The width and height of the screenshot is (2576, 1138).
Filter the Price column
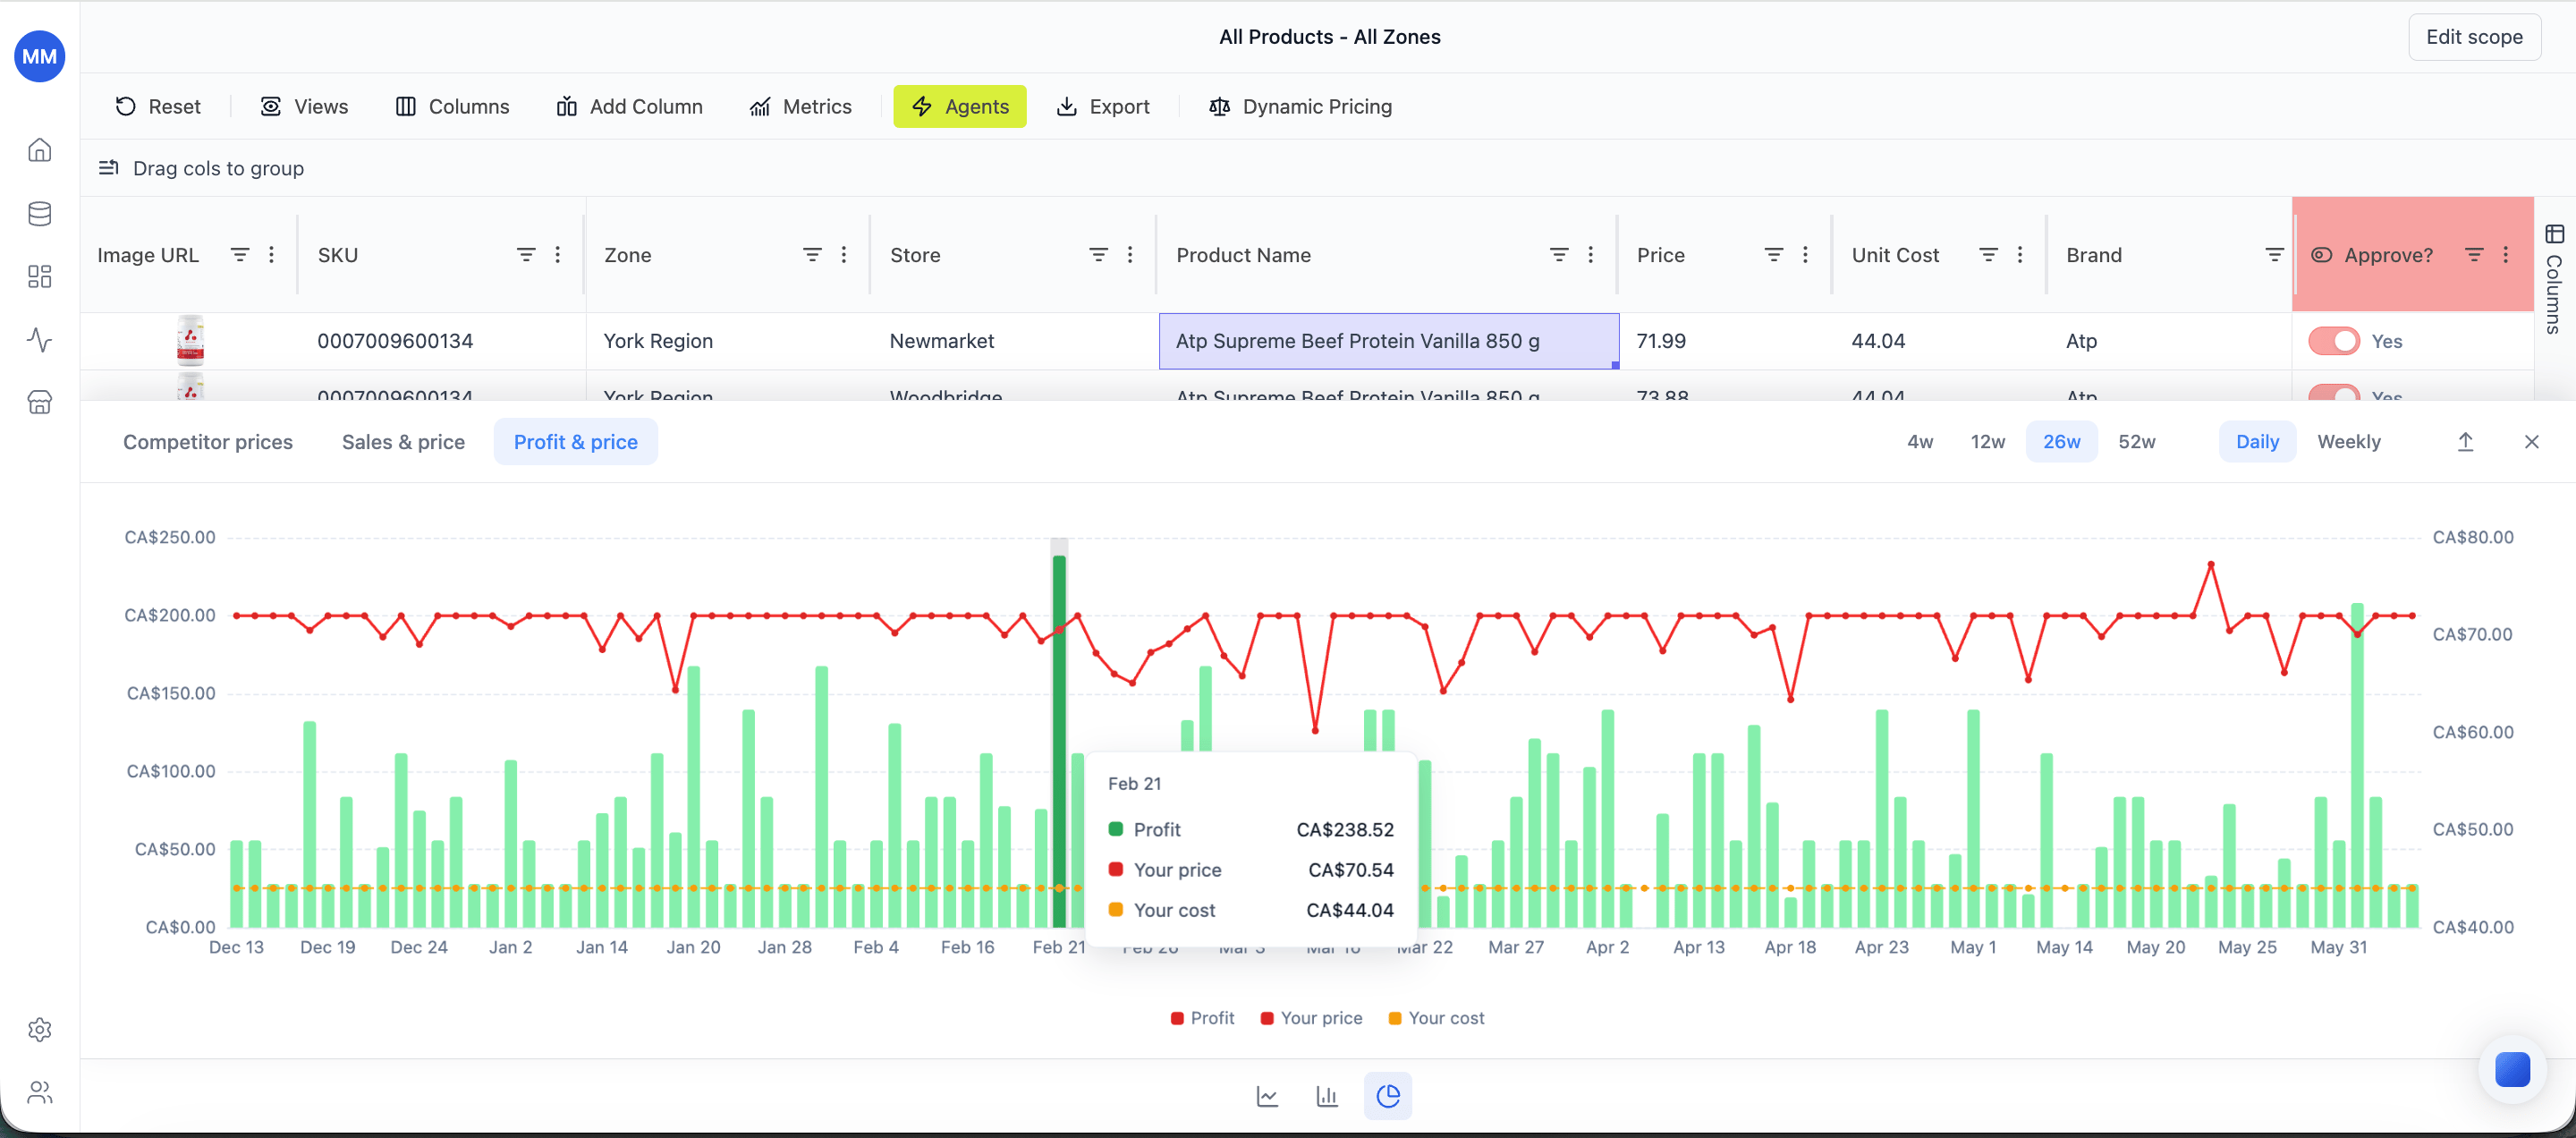pyautogui.click(x=1773, y=255)
